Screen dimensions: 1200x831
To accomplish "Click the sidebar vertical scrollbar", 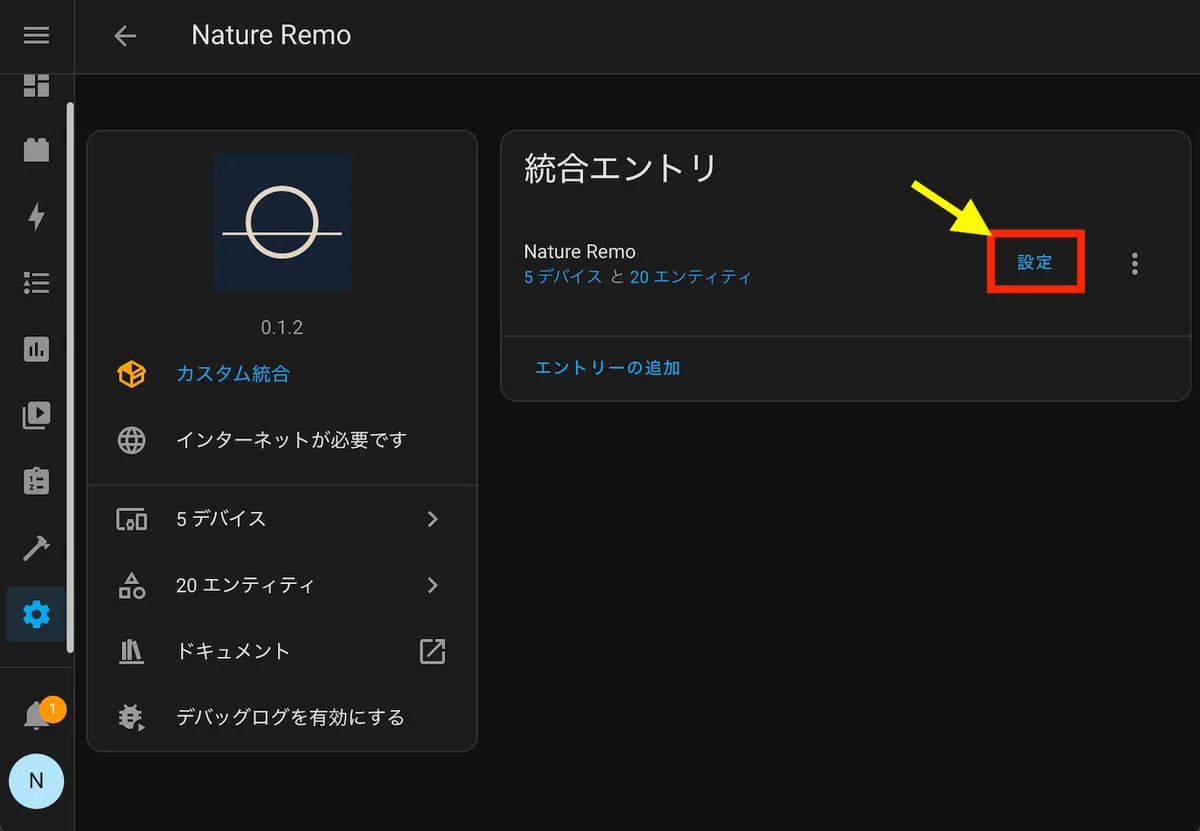I will [x=70, y=376].
